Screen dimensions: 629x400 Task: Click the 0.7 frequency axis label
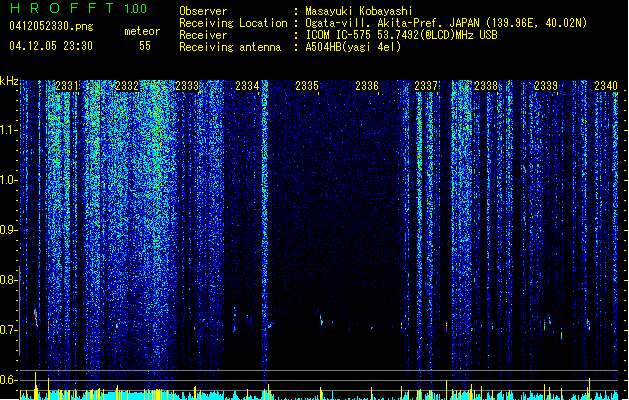[x=8, y=330]
